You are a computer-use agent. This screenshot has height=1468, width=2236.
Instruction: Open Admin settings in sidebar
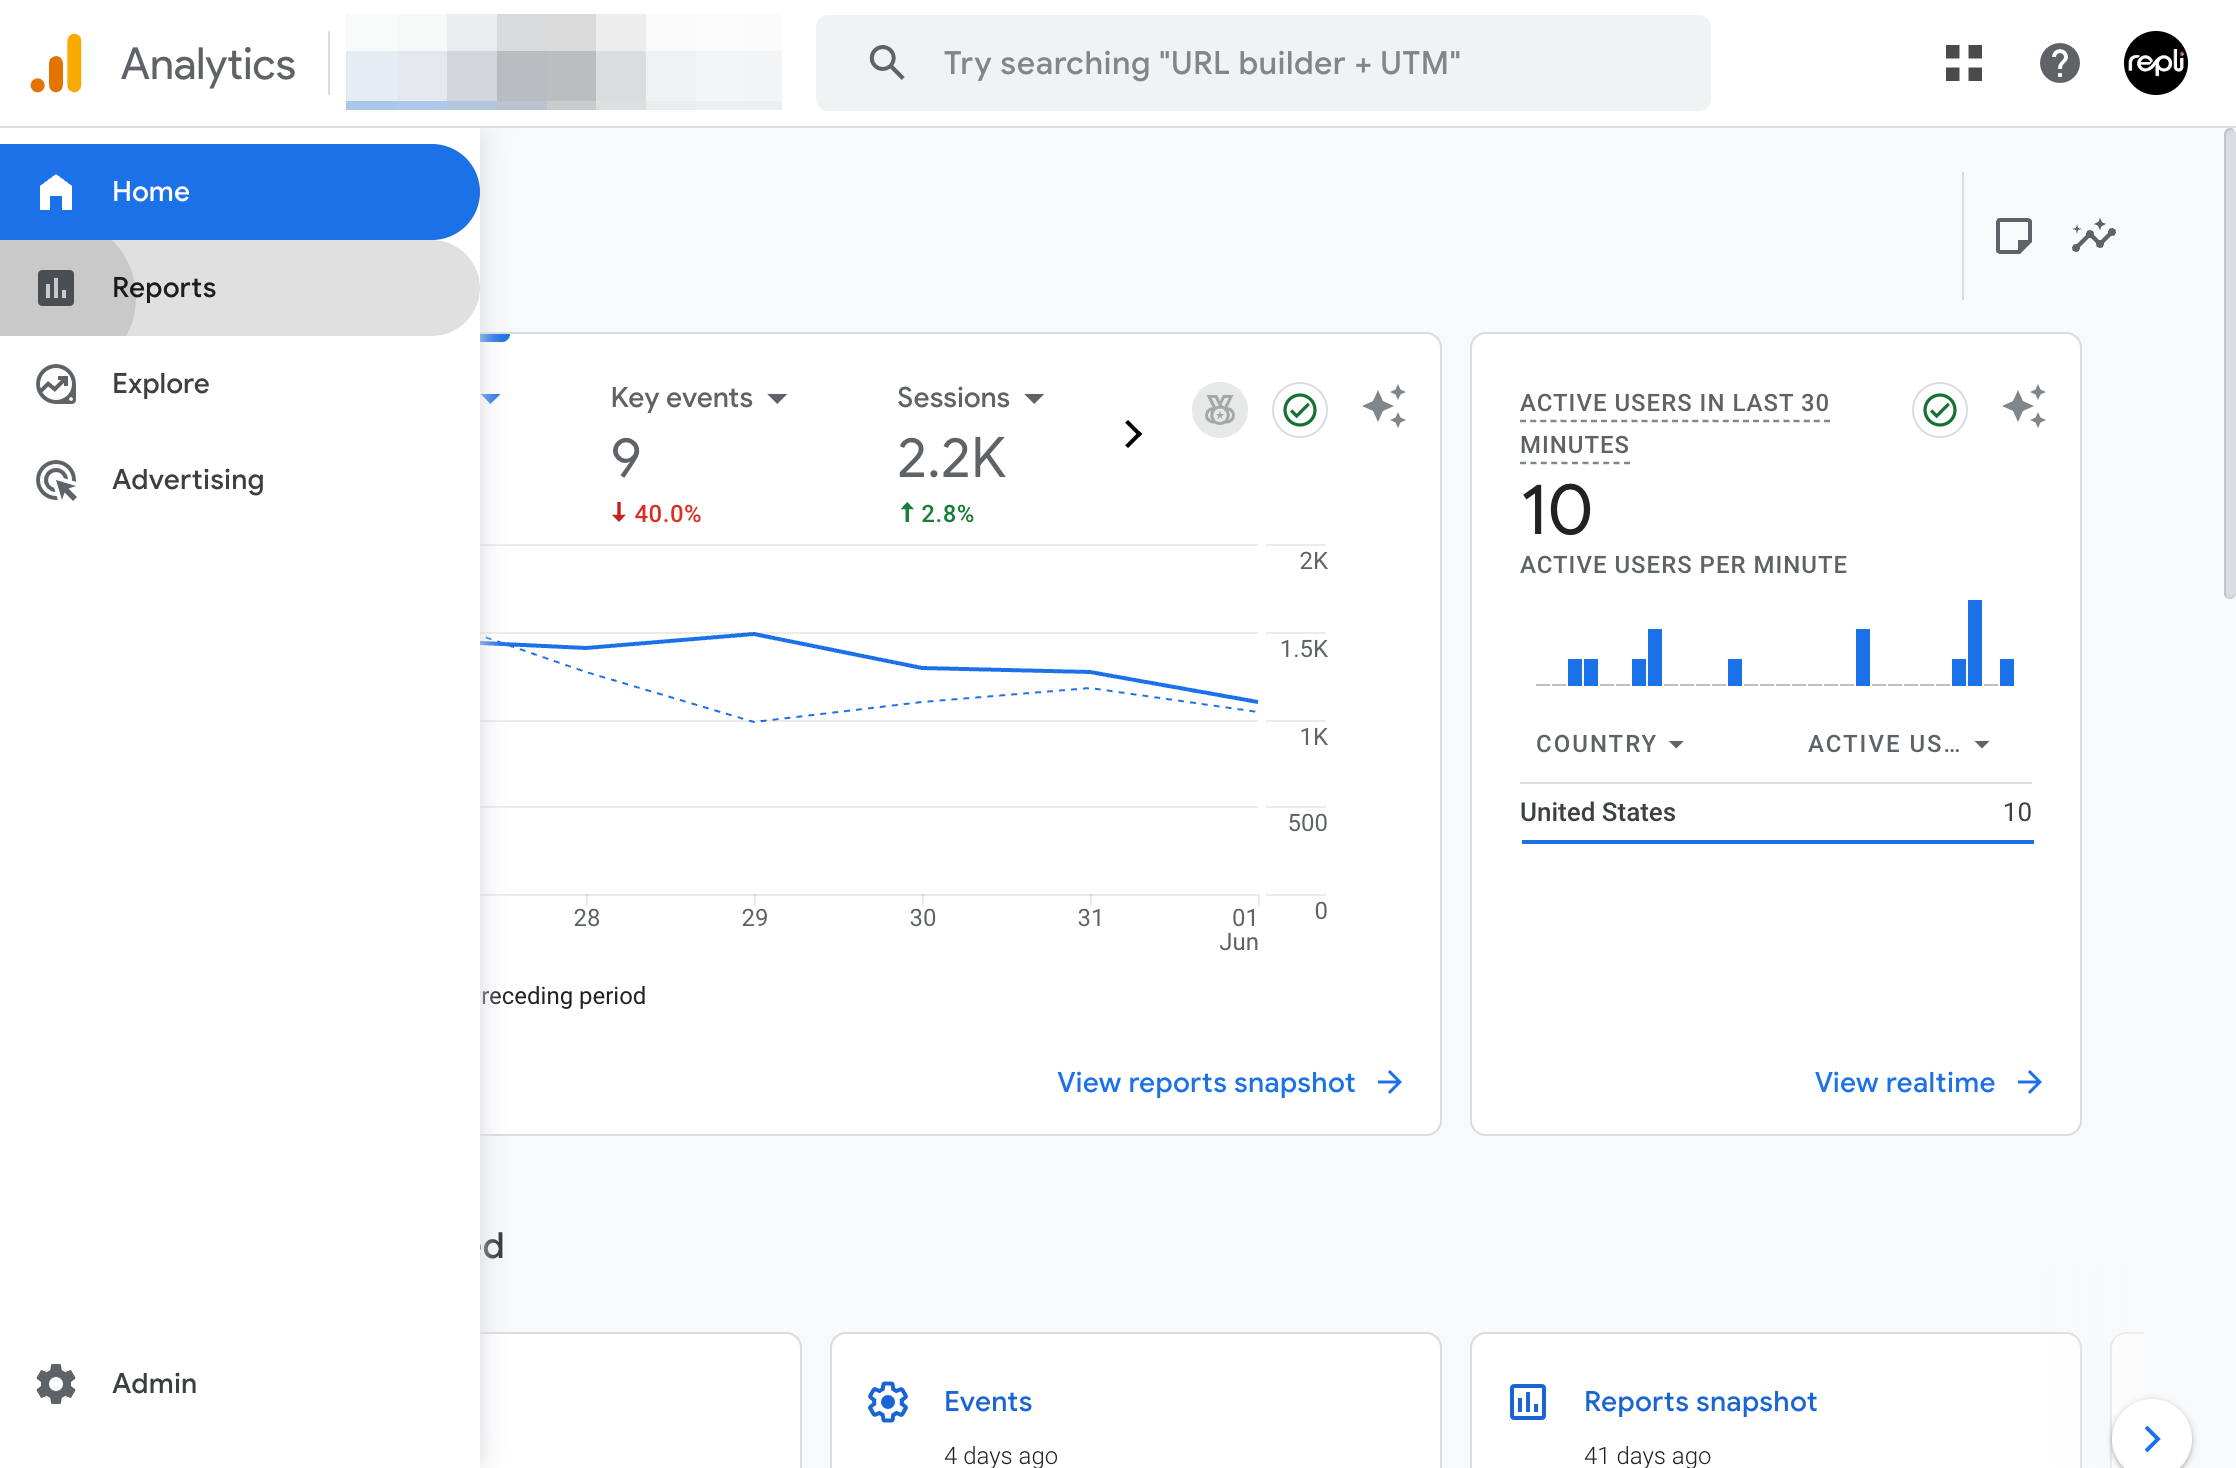point(240,1383)
